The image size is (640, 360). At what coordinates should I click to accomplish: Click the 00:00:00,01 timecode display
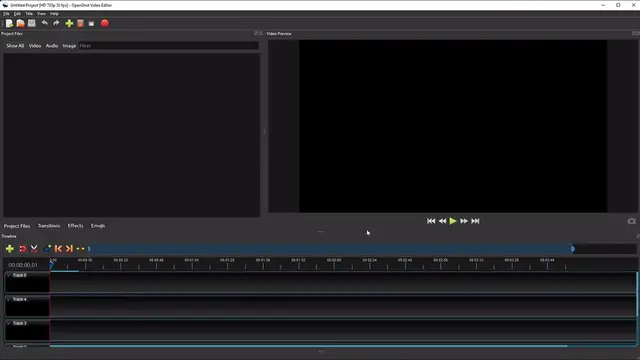pos(23,265)
